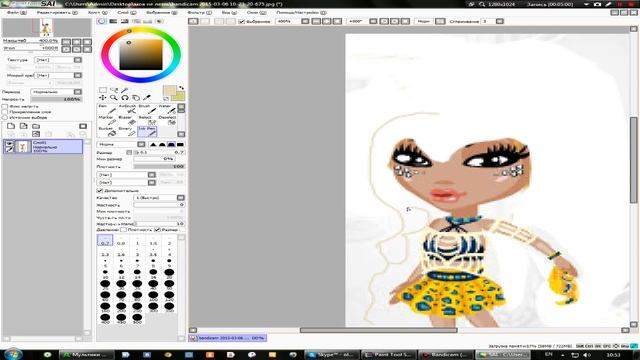Open the Холст menu
The width and height of the screenshot is (640, 360).
98,13
